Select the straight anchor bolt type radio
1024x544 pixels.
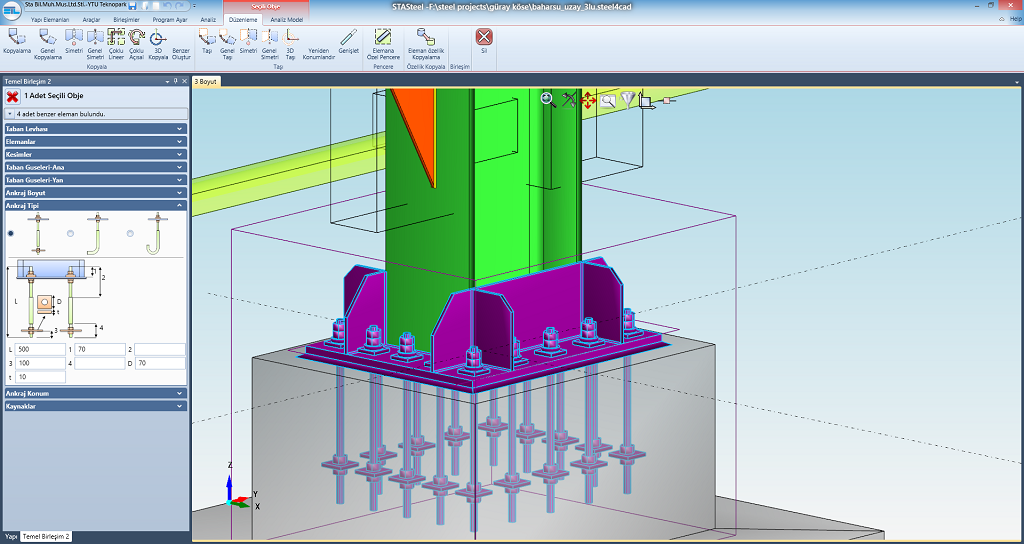11,233
